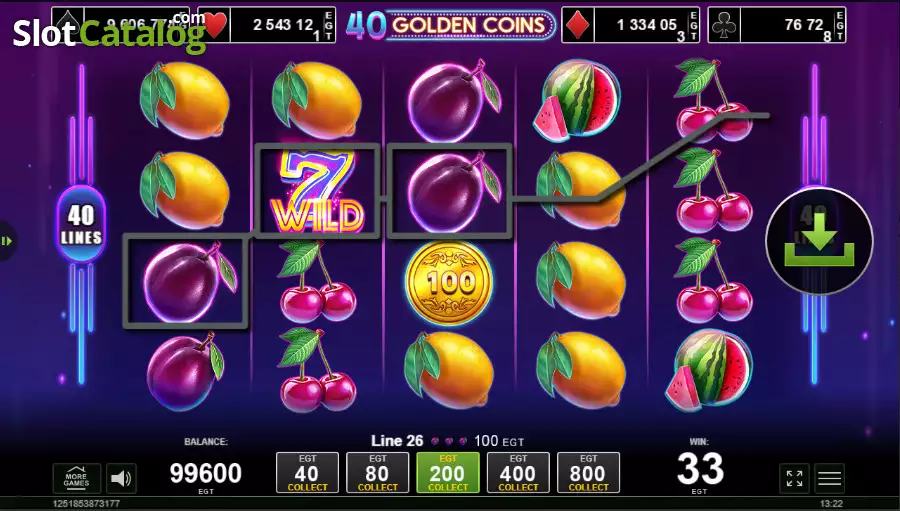Toggle fullscreen mode icon
The image size is (900, 511).
(794, 478)
